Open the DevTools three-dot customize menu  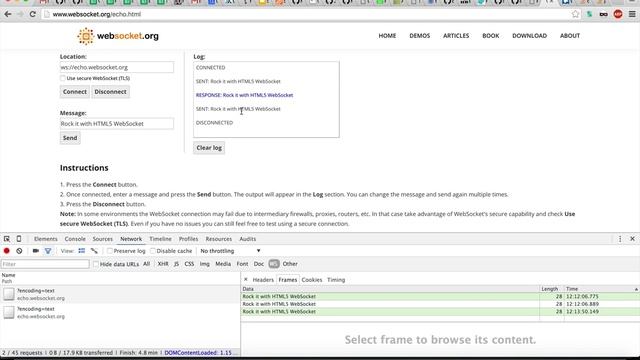(620, 239)
